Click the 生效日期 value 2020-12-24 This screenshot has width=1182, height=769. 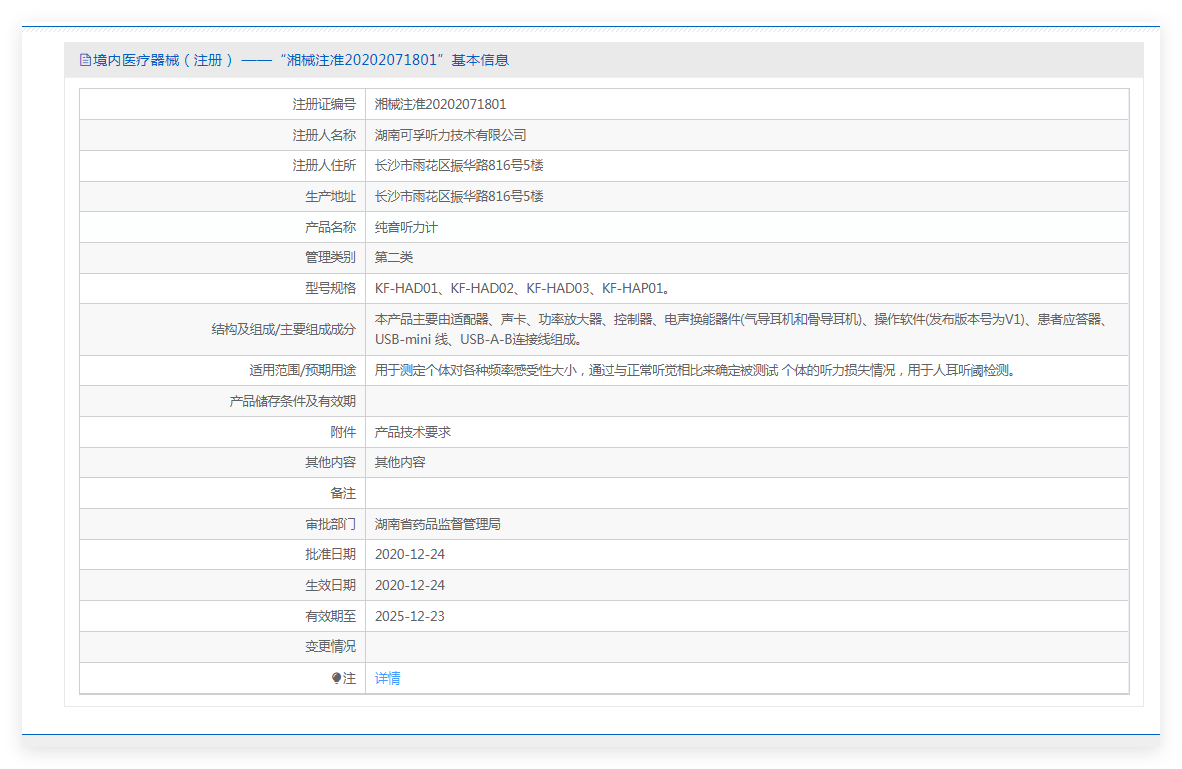(x=409, y=585)
